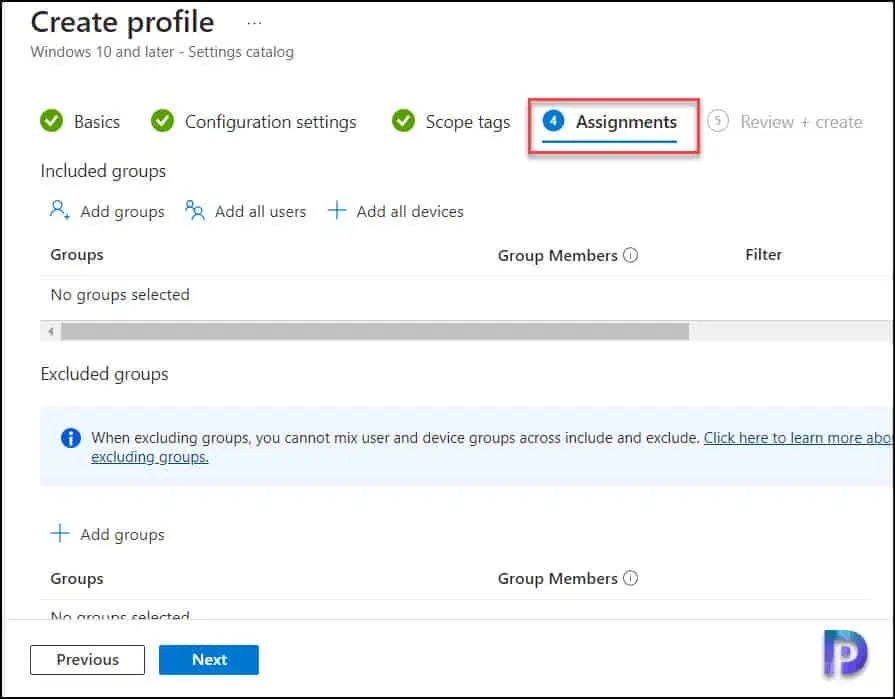Click the step 5 circle icon
Image resolution: width=895 pixels, height=699 pixels.
[x=717, y=121]
